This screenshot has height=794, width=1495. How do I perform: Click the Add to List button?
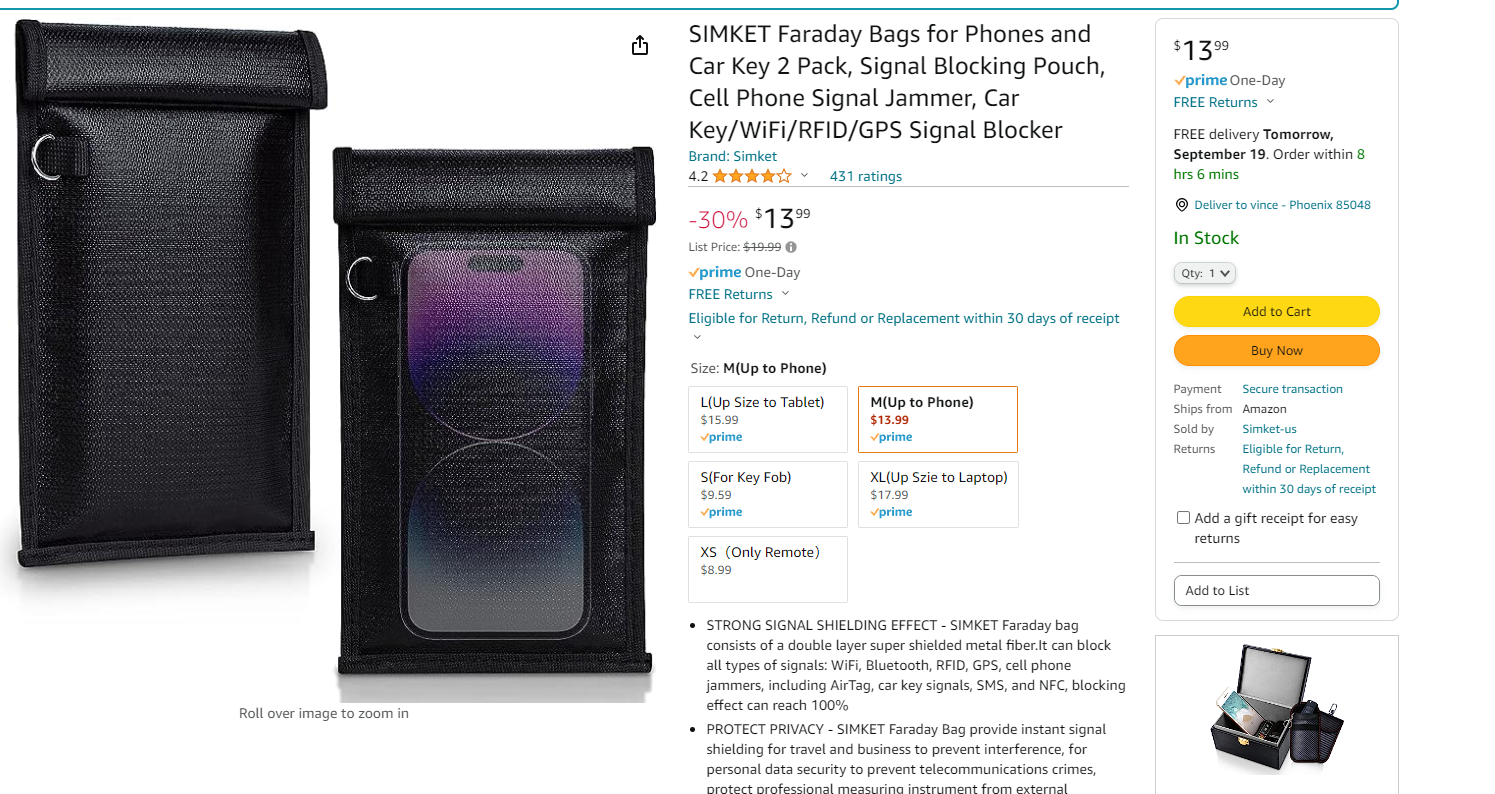click(1276, 591)
